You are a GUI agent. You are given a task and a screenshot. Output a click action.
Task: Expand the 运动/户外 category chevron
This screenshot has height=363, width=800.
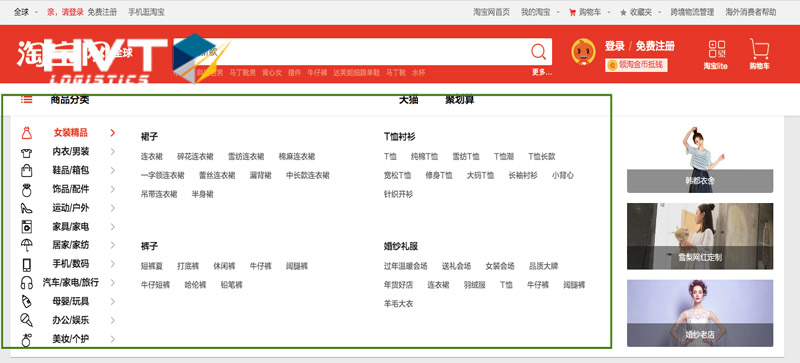pos(113,208)
